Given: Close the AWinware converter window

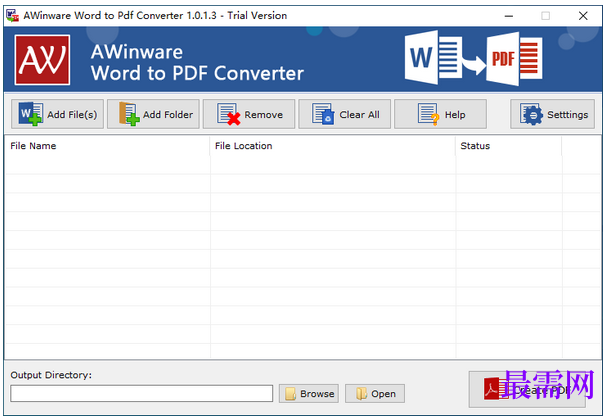Looking at the screenshot, I should [583, 16].
